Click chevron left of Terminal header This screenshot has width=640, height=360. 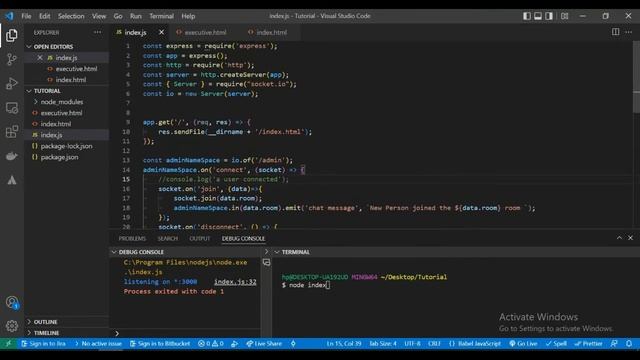[x=267, y=252]
